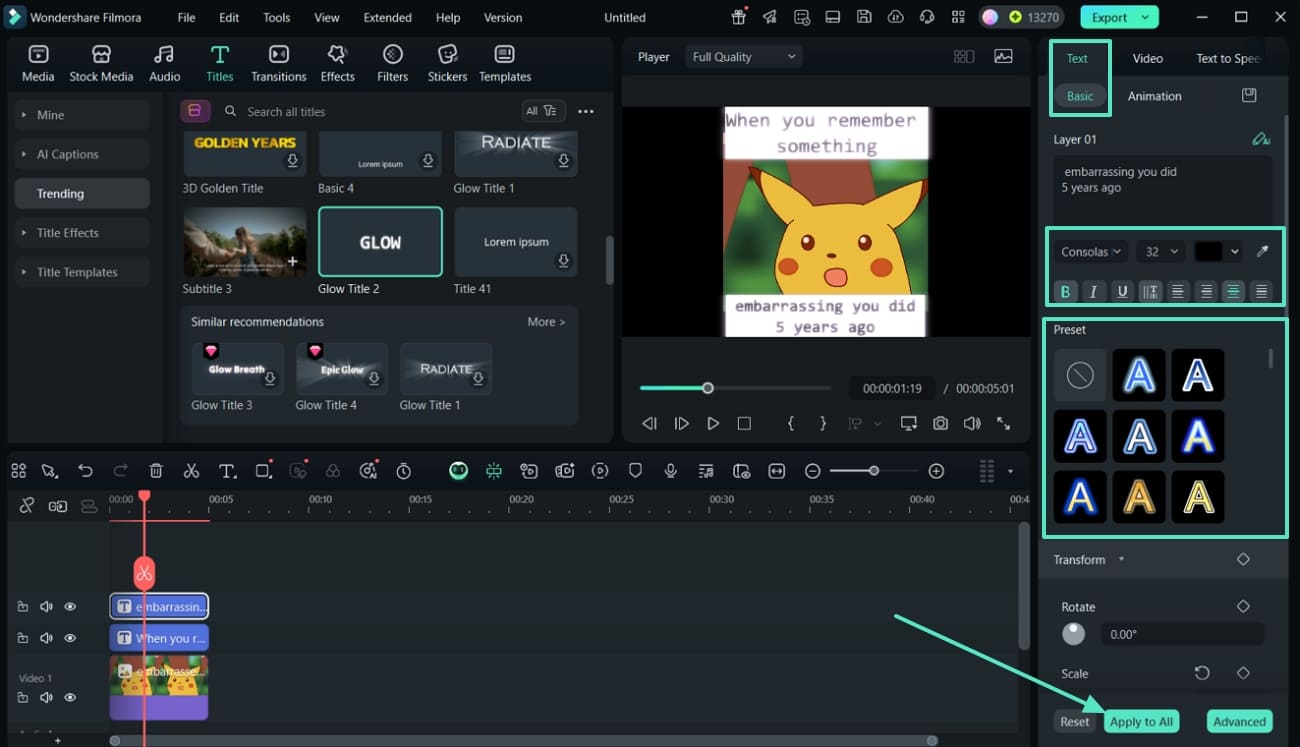
Task: Undo the last action in timeline toolbar
Action: [x=85, y=471]
